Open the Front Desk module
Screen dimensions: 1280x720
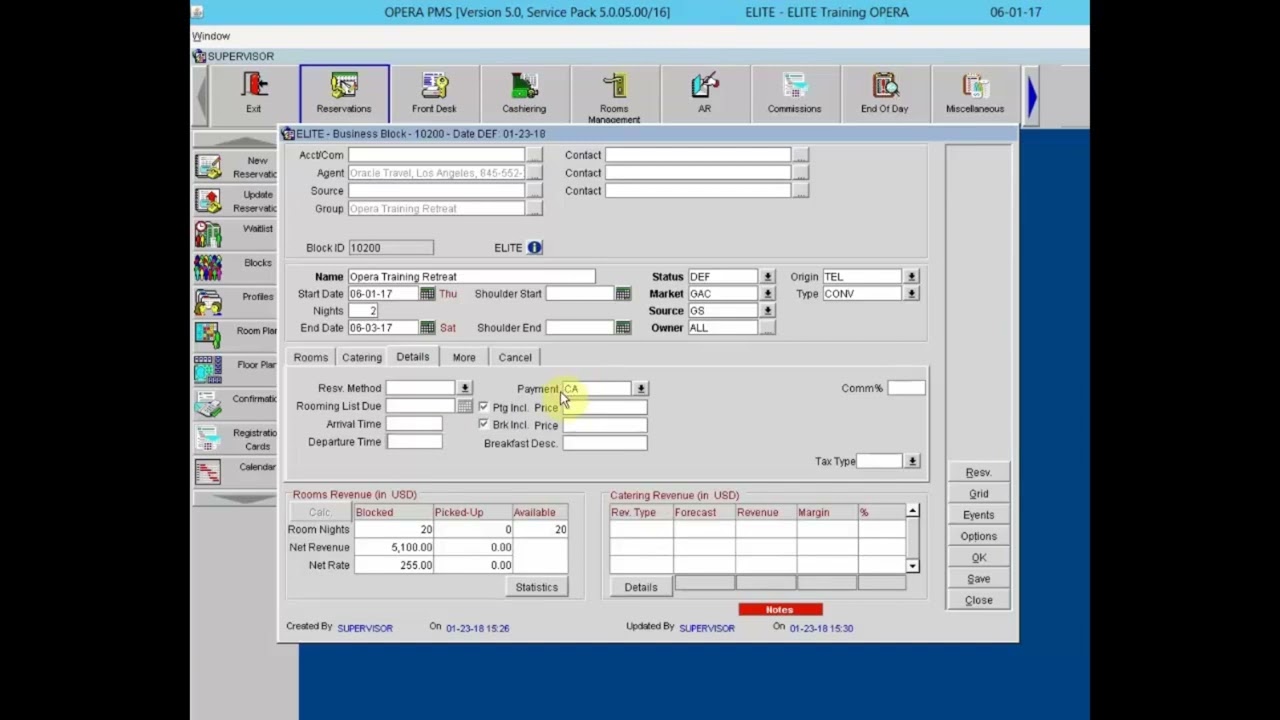click(x=434, y=93)
